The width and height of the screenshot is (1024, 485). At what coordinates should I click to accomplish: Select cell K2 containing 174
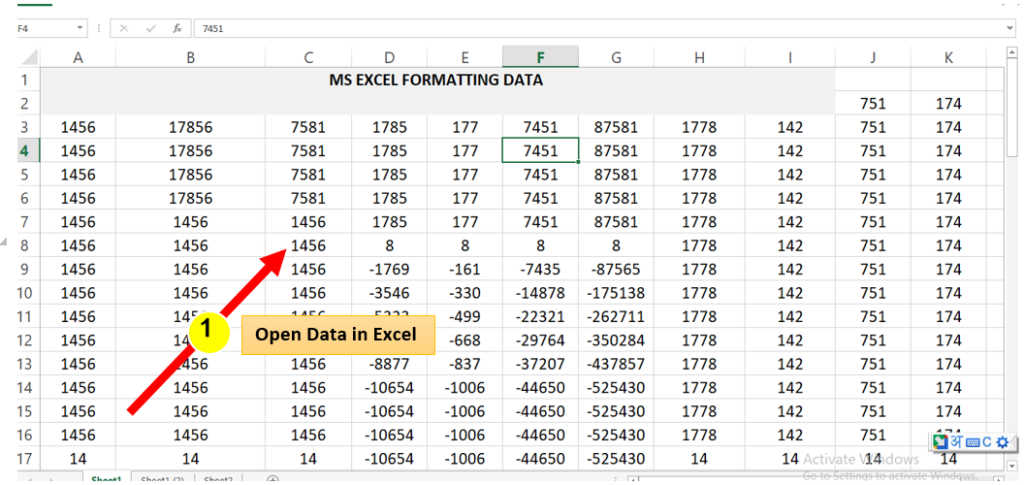click(x=948, y=103)
